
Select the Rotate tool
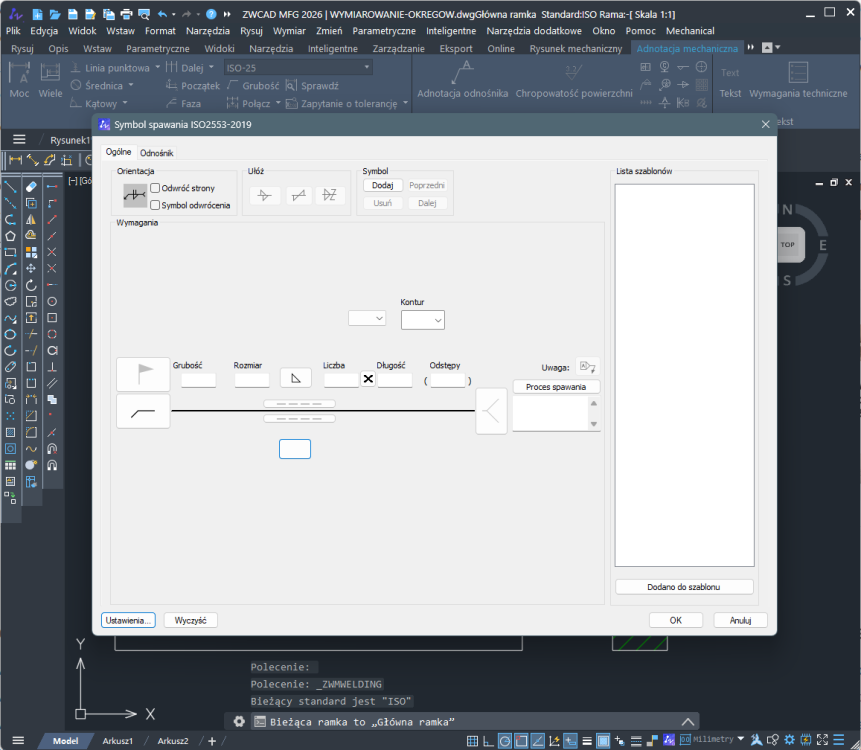[31, 285]
